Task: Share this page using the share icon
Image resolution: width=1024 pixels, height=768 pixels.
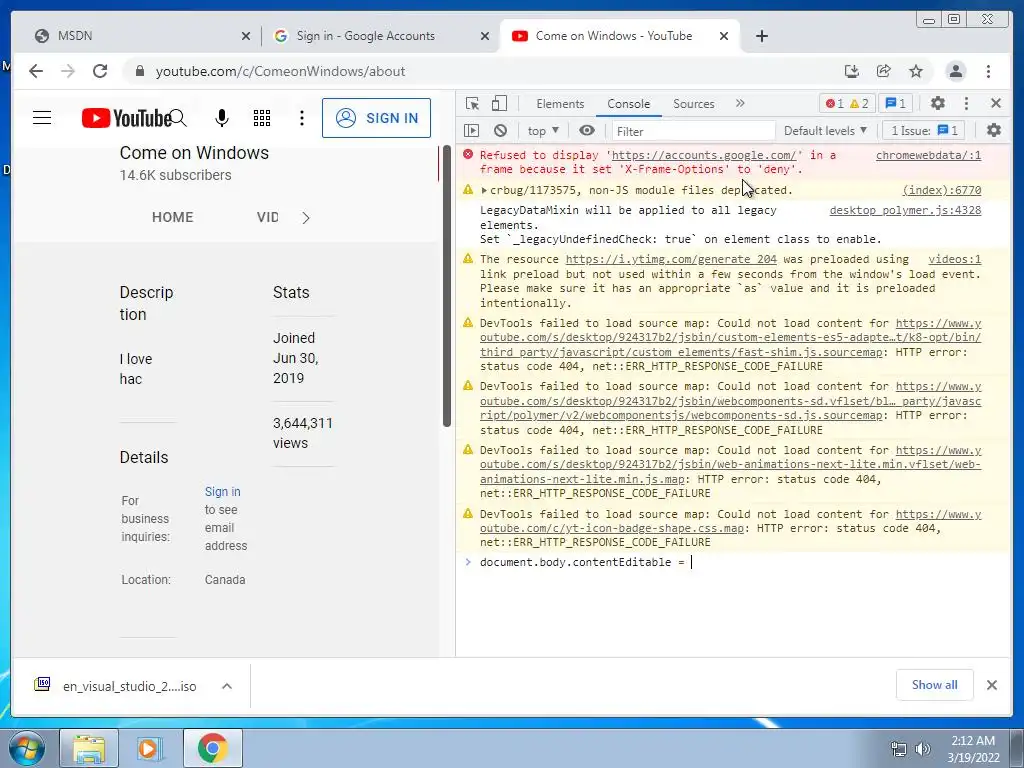Action: tap(884, 71)
